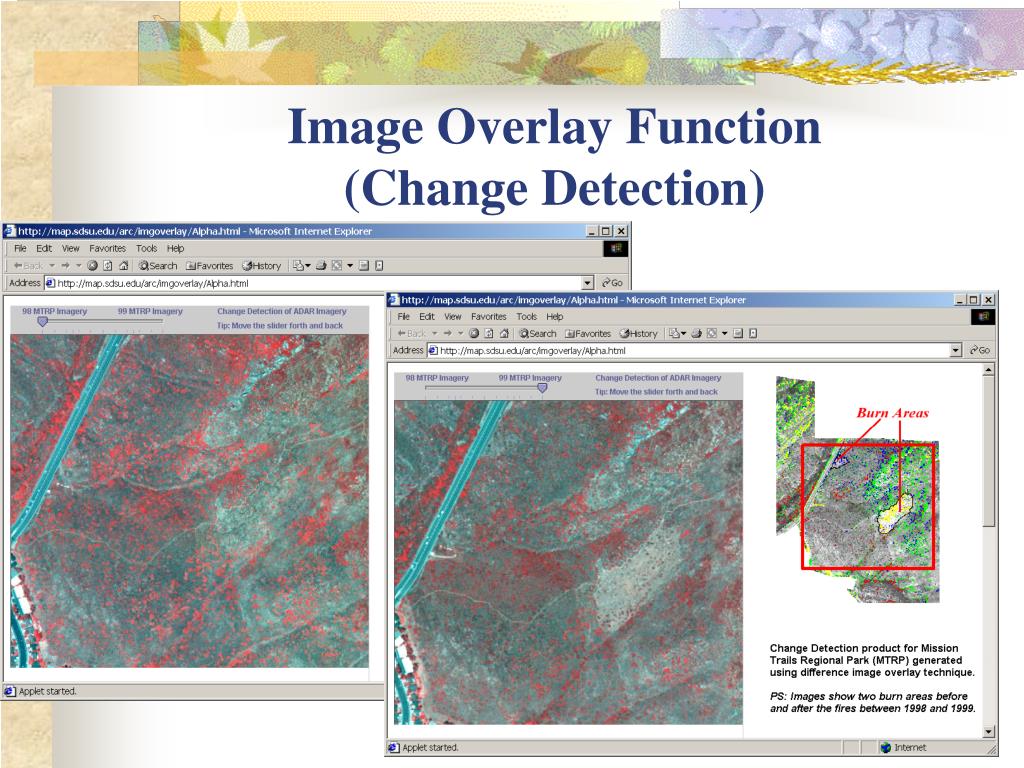The image size is (1024, 768).
Task: Click the Refresh icon in the left browser window
Action: pyautogui.click(x=108, y=266)
